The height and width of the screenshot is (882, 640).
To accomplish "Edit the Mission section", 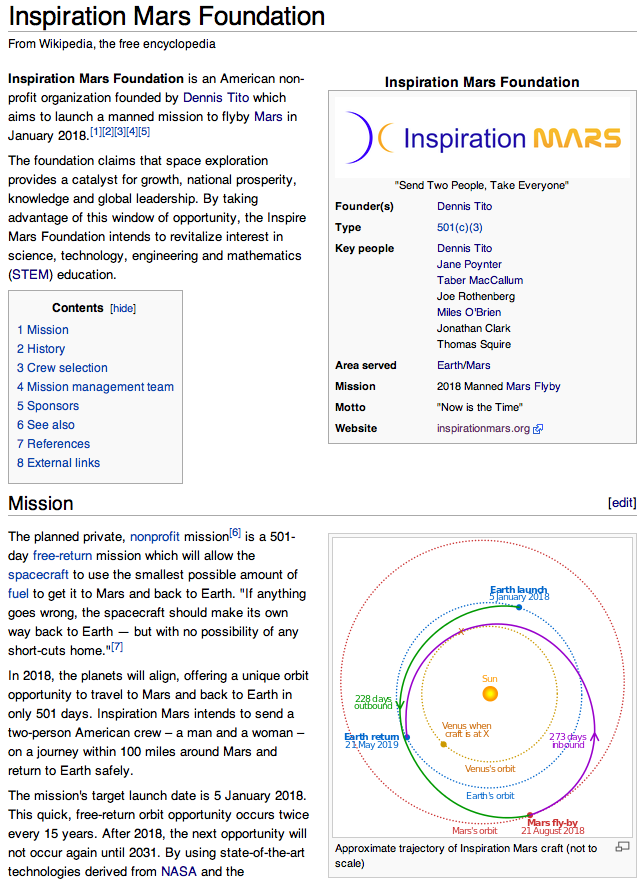I will pyautogui.click(x=622, y=502).
